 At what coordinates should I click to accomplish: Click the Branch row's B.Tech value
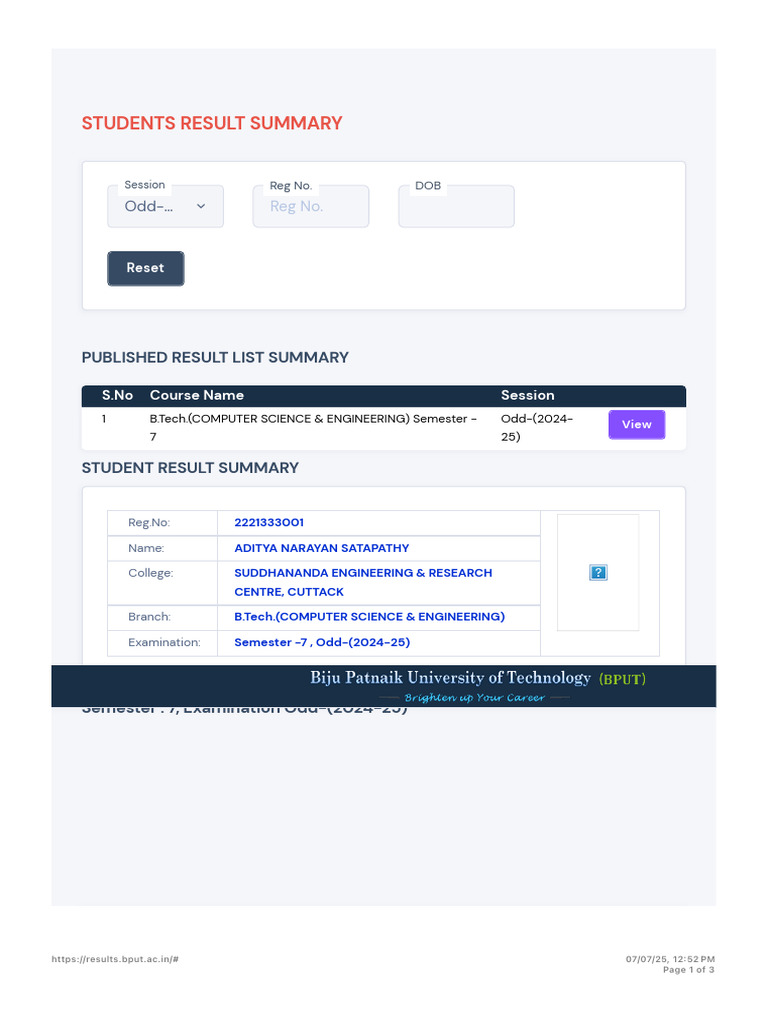tap(369, 617)
